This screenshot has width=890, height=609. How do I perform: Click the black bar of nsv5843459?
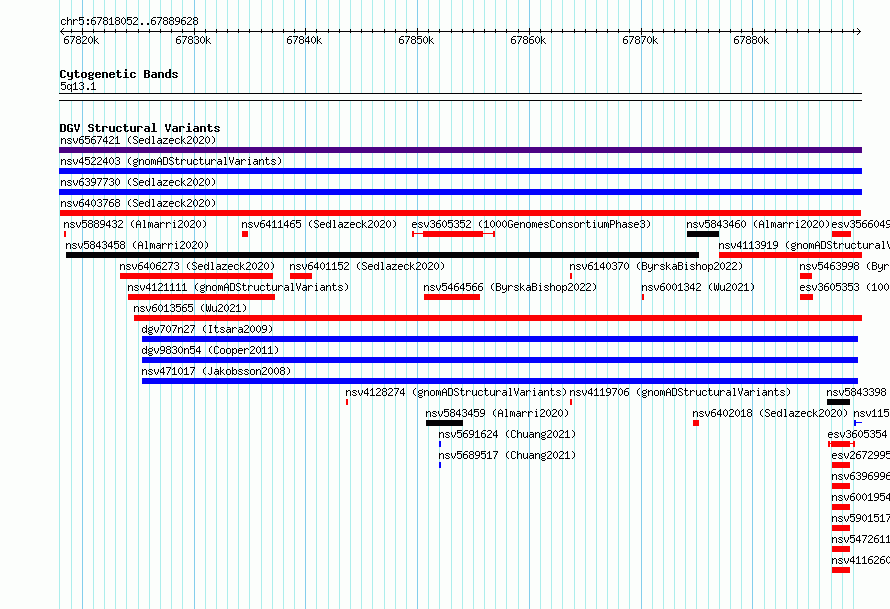tap(444, 423)
